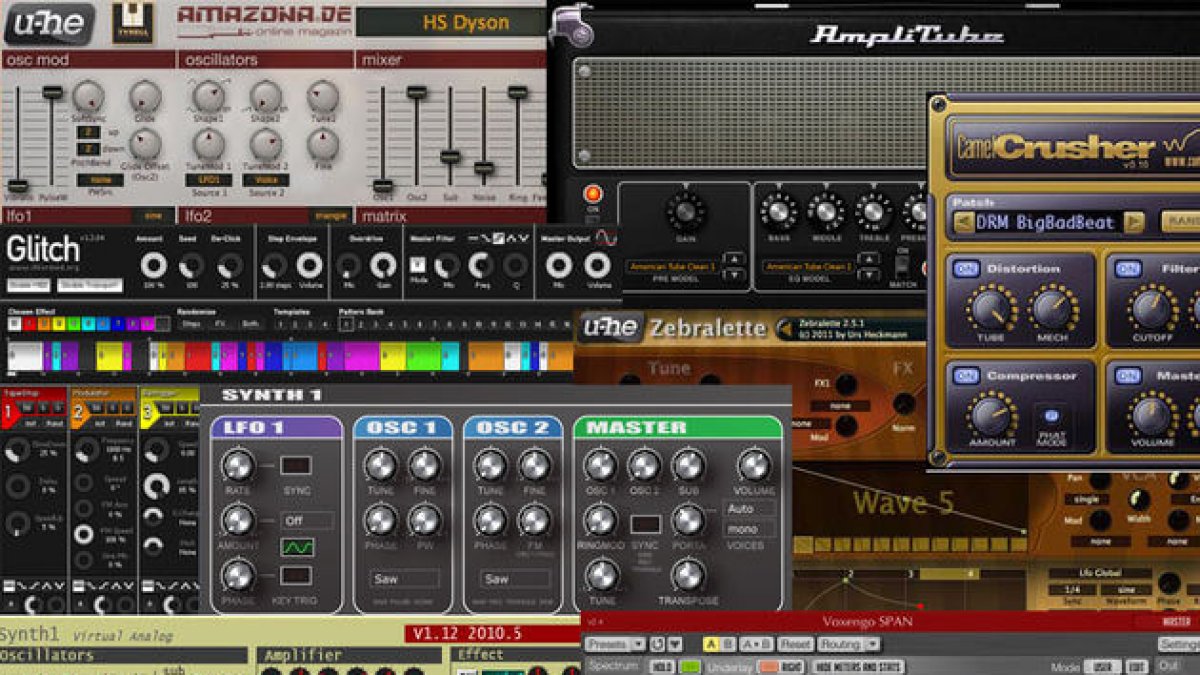Screen dimensions: 1200x675
Task: Open OSC 1 Saw waveform selector in Synth1
Action: coord(405,578)
